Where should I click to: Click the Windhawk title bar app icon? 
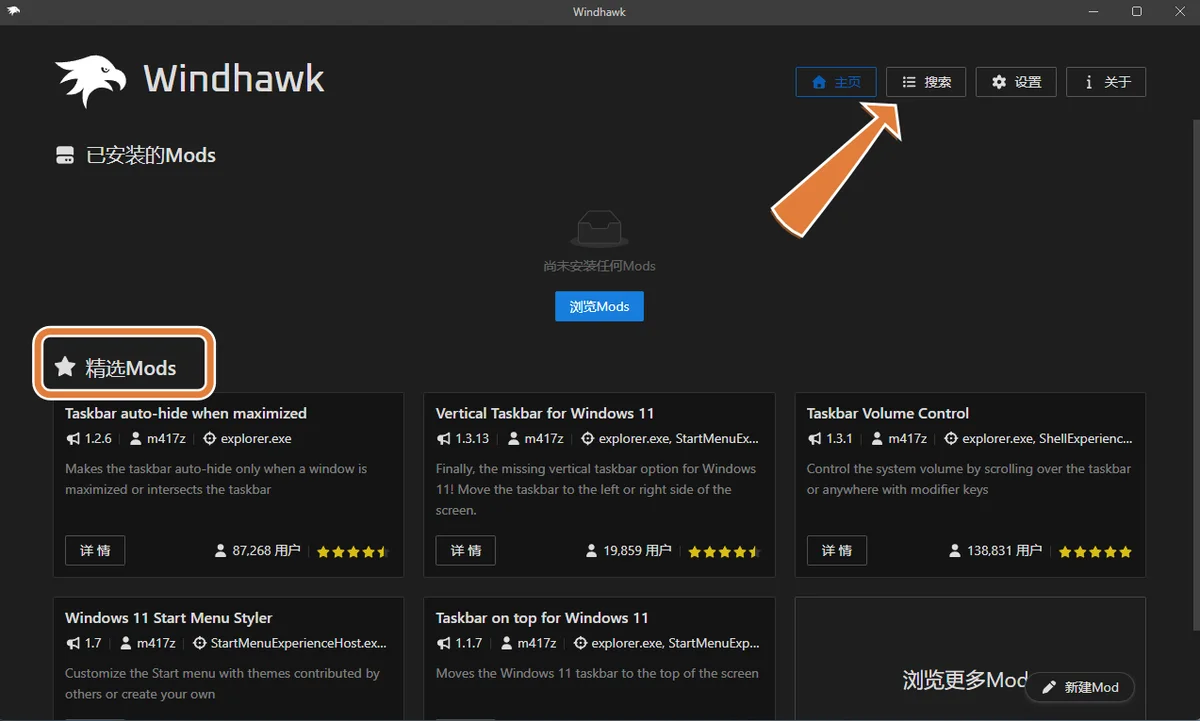click(14, 12)
